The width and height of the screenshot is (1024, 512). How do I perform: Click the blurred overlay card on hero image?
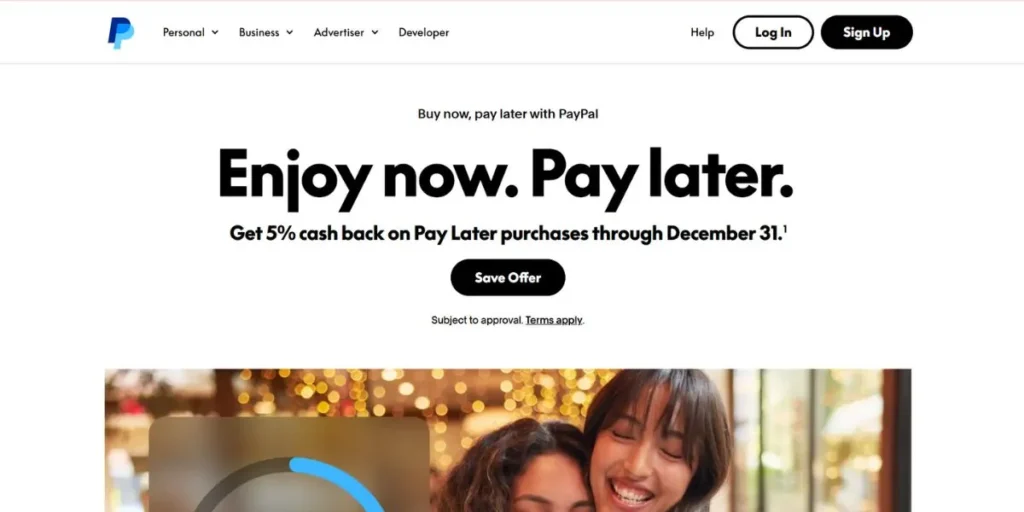click(289, 464)
